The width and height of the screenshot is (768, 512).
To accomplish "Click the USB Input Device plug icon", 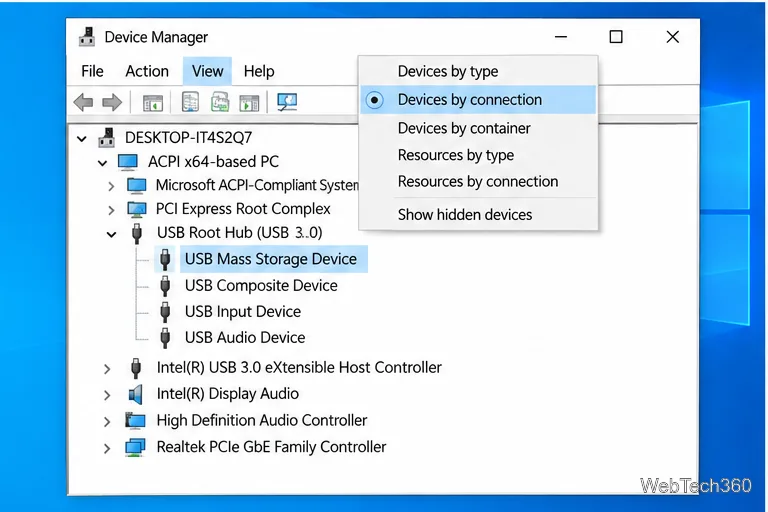I will click(165, 312).
